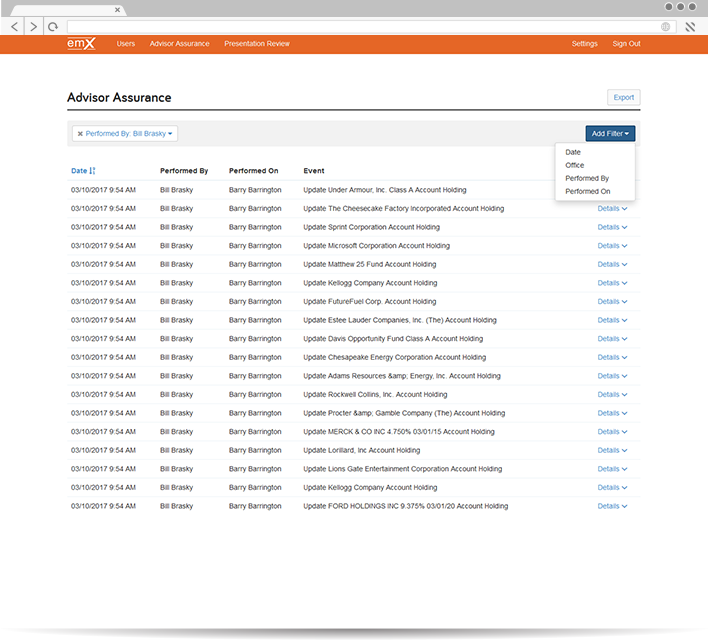
Task: Open the Add Filter dropdown
Action: [610, 134]
